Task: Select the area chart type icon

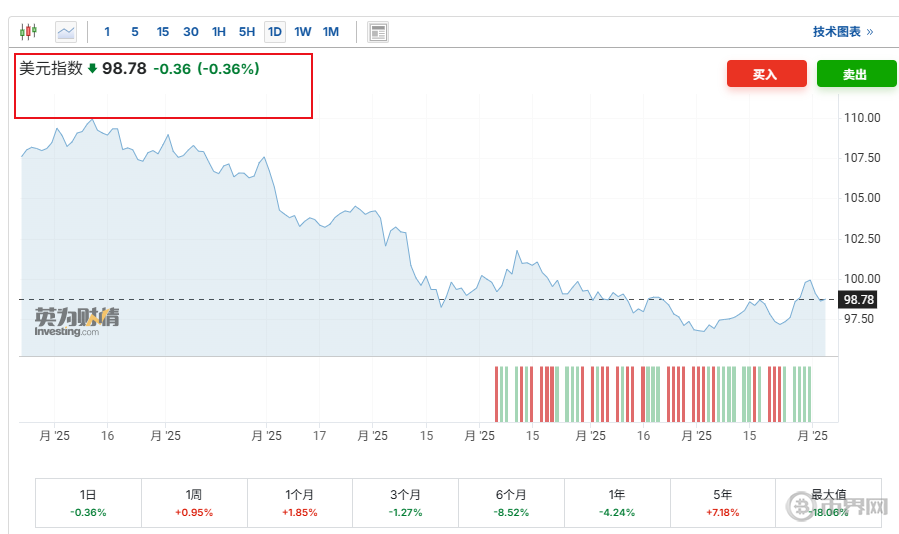Action: [66, 32]
